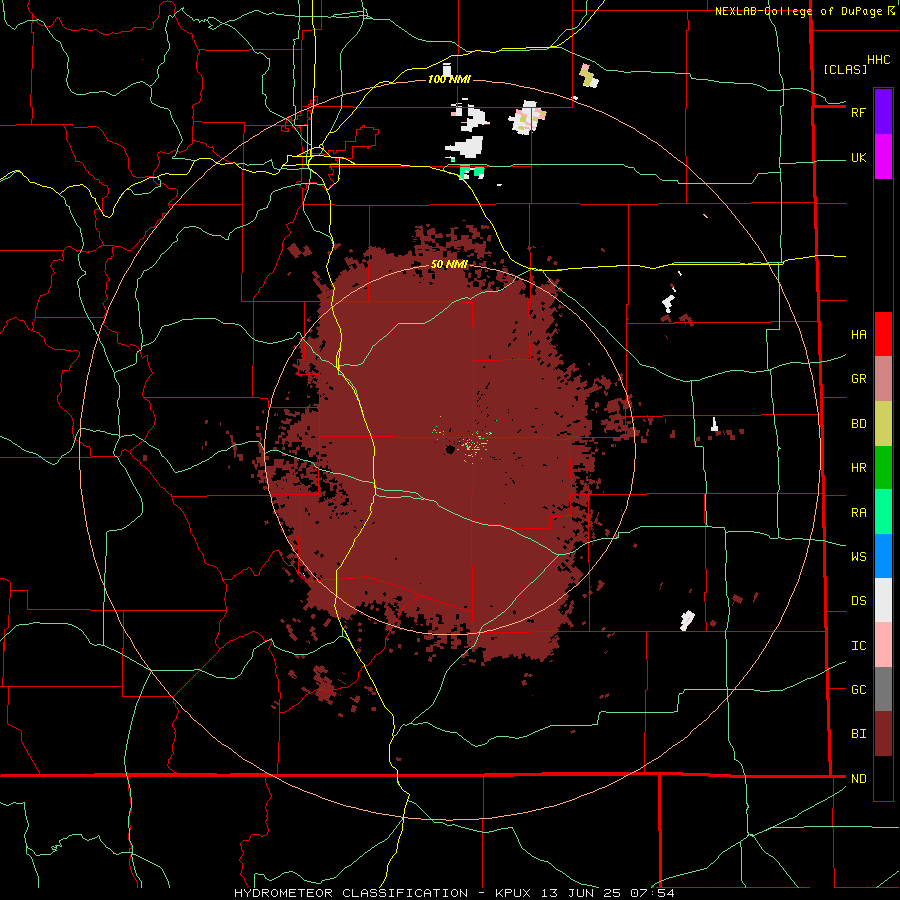Click the DS legend label

[858, 601]
